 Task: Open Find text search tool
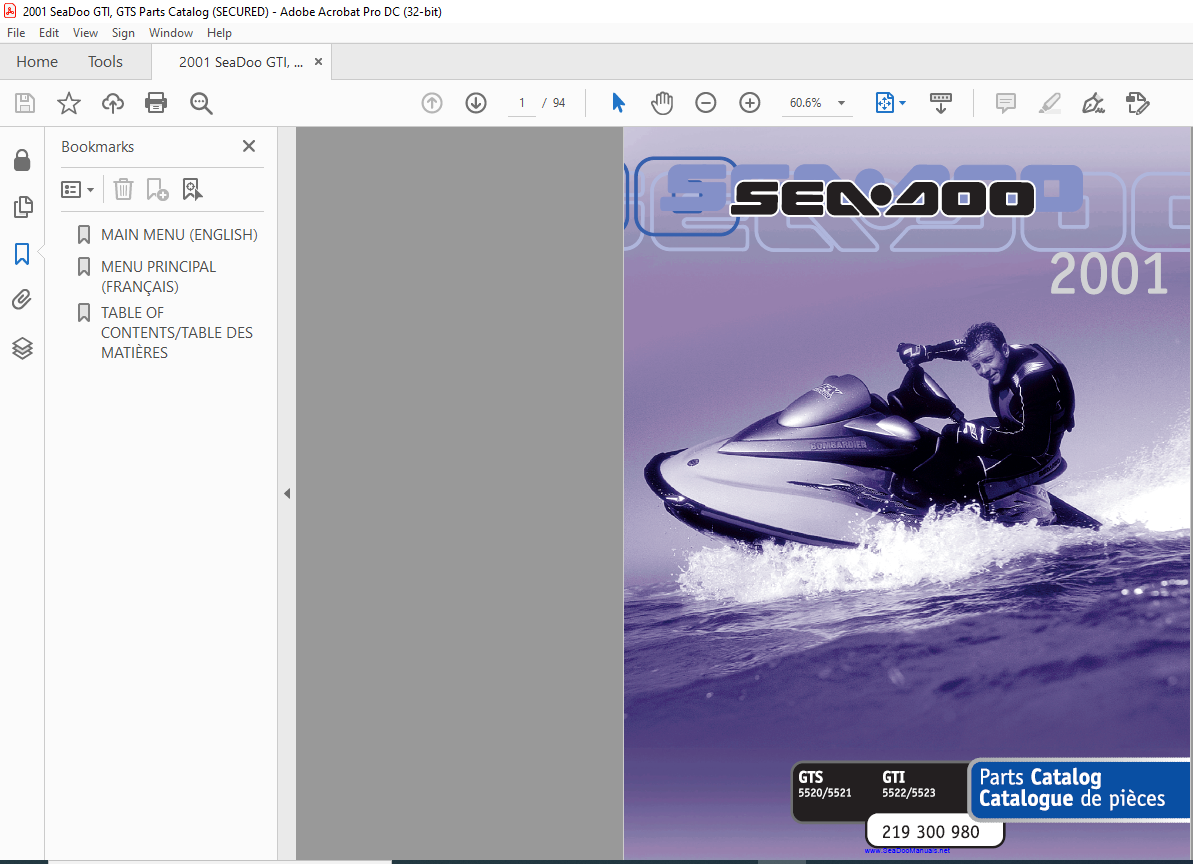(x=201, y=103)
